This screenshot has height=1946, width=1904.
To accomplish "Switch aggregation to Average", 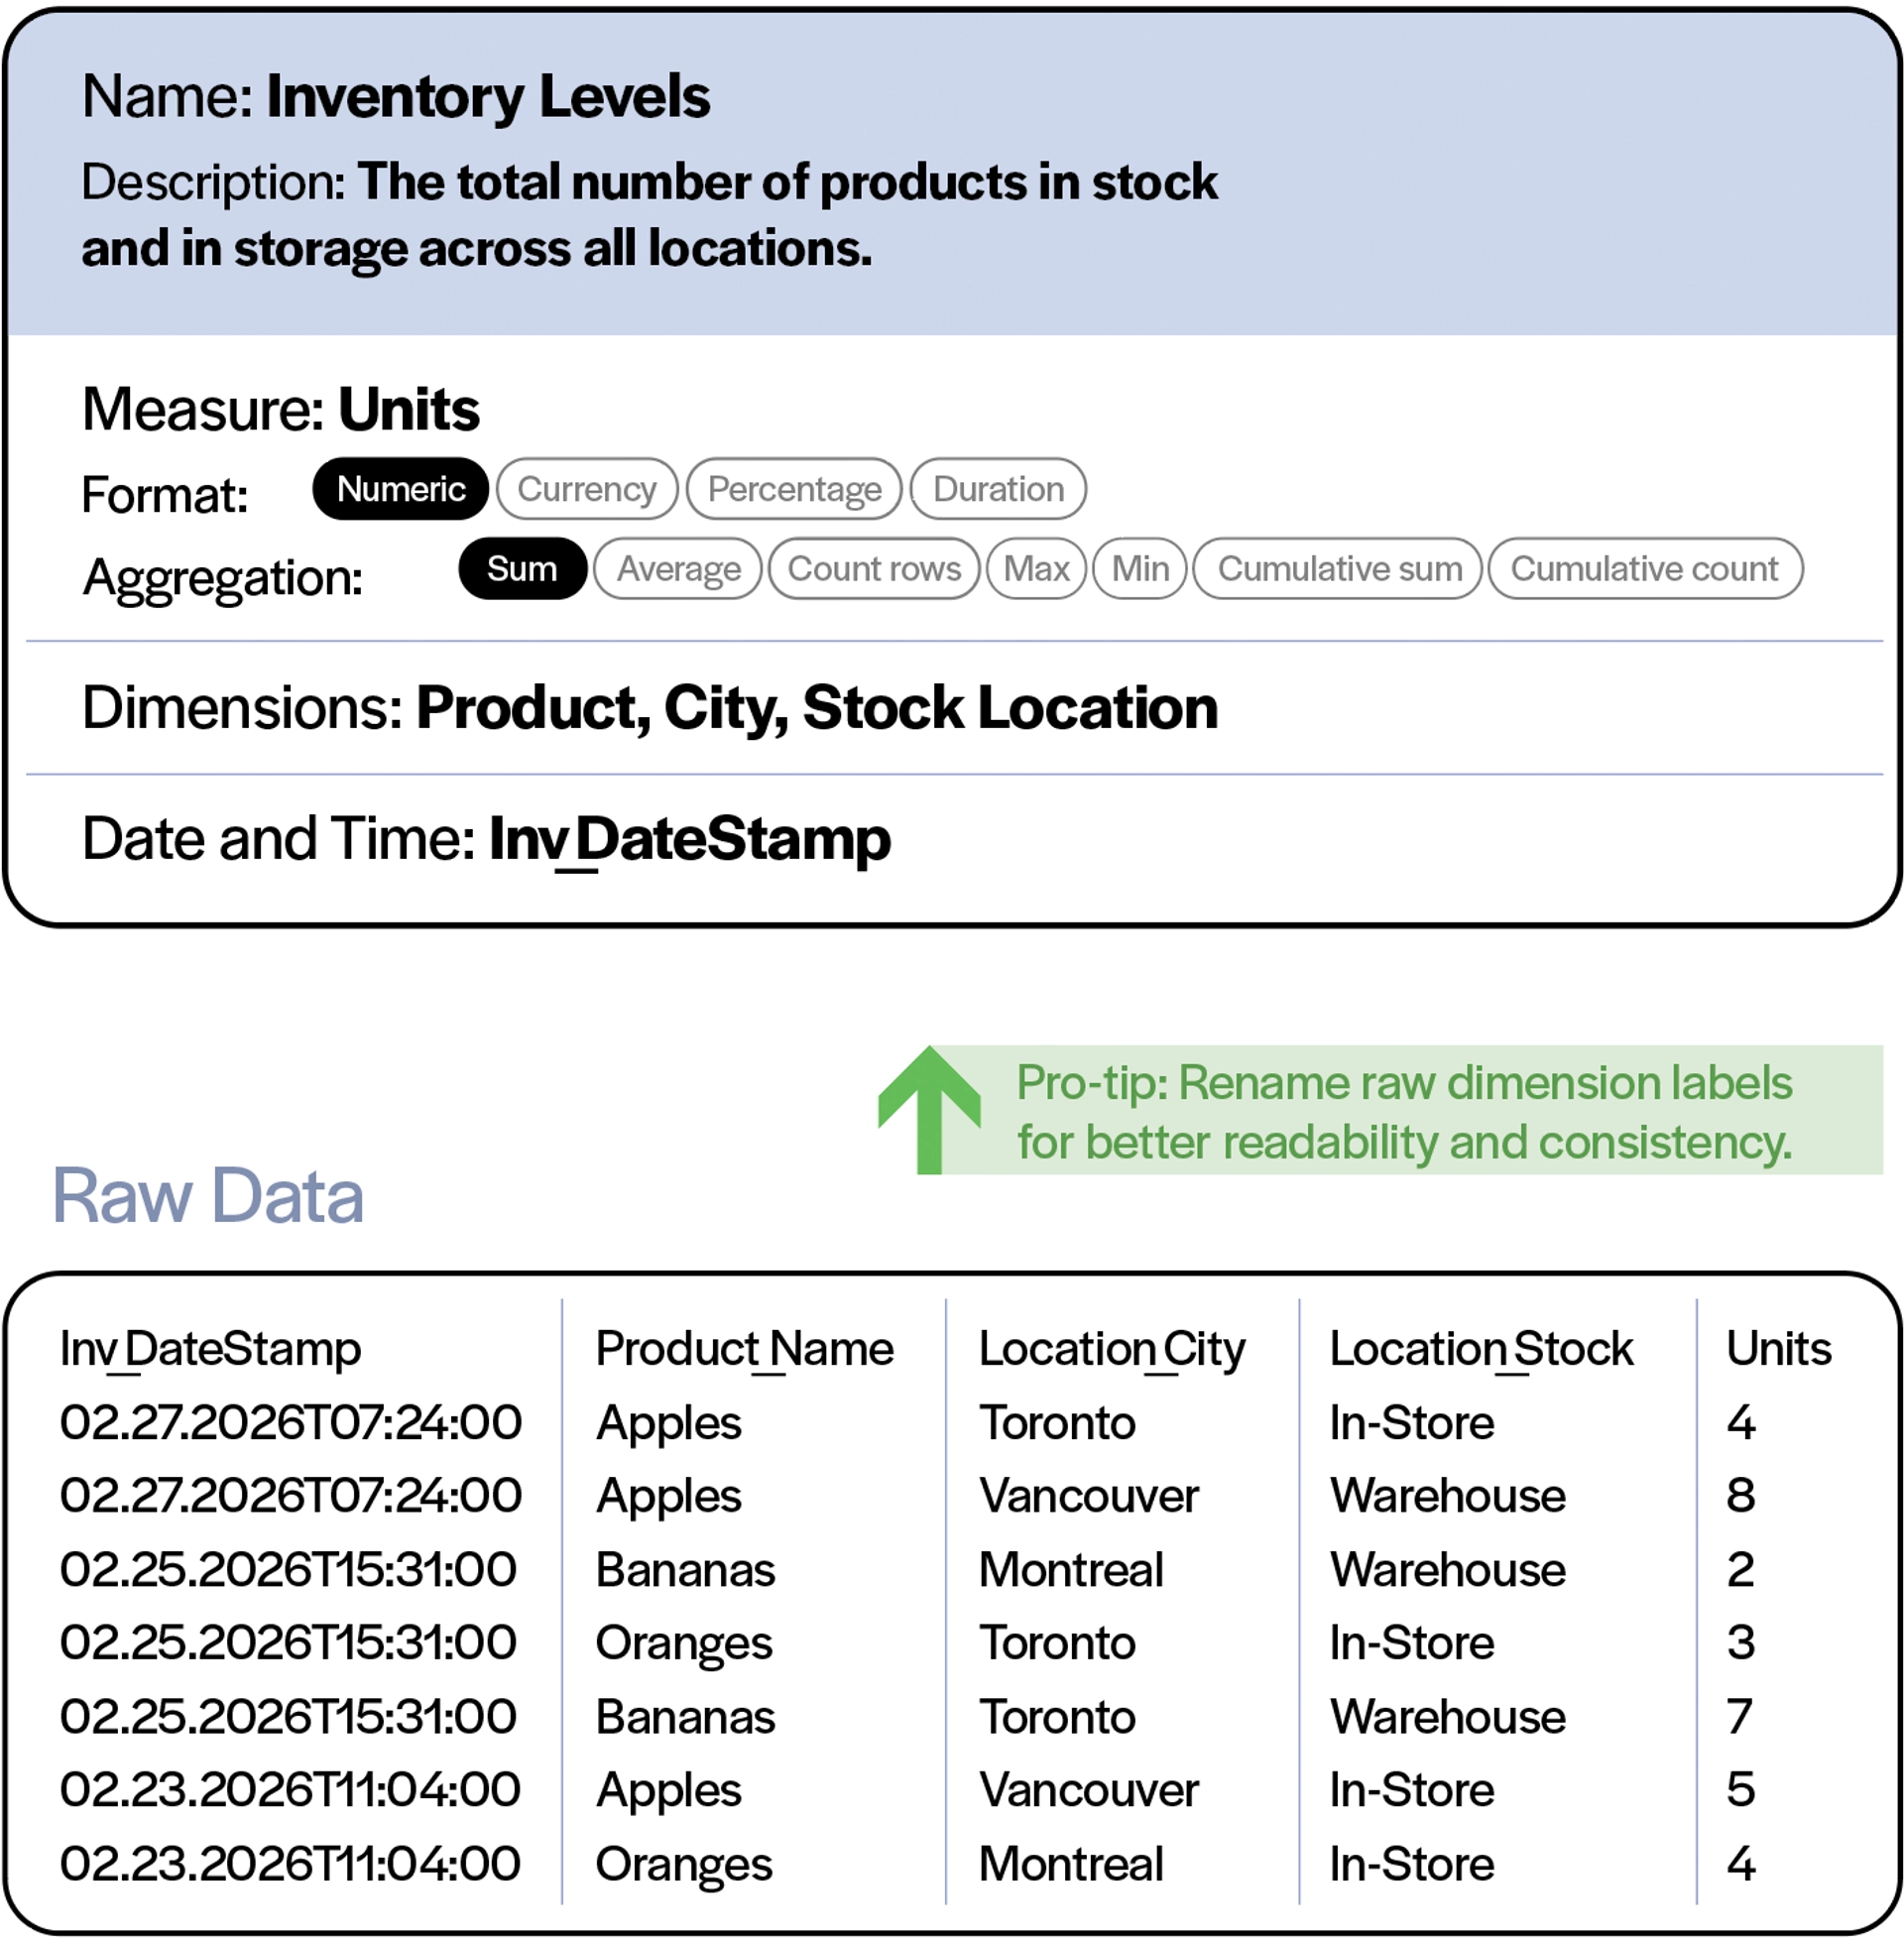I will point(678,569).
